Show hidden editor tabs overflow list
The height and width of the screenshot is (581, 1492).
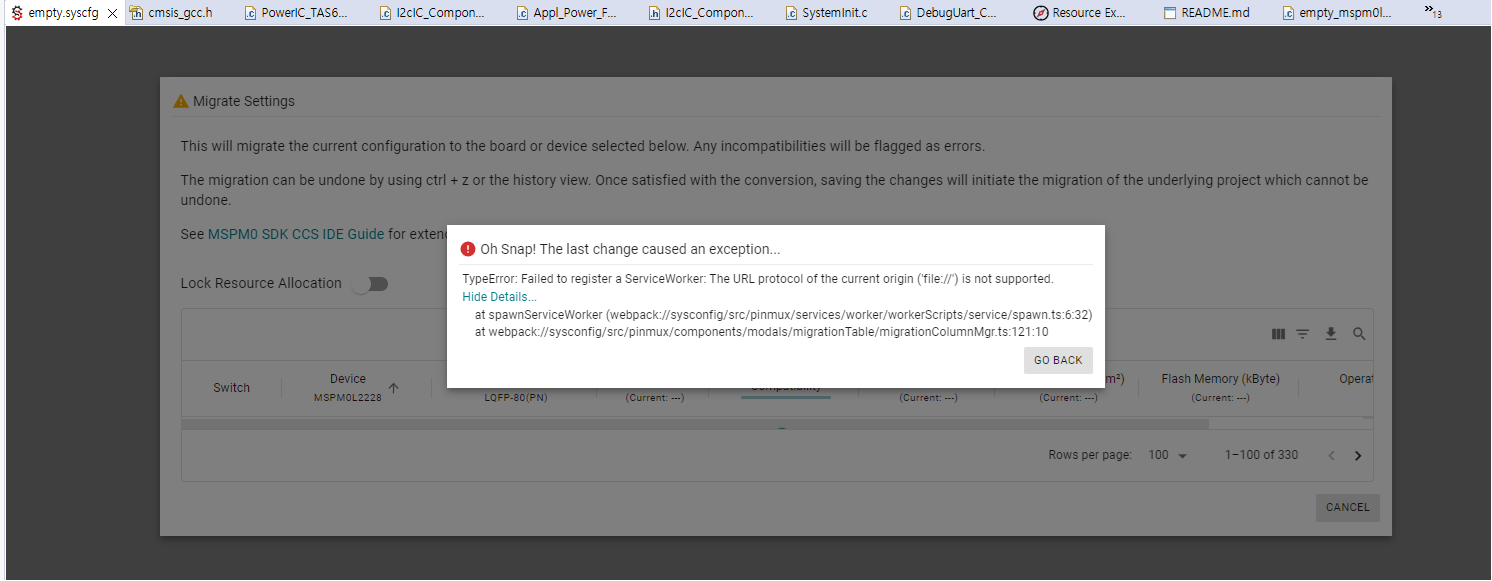point(1432,12)
